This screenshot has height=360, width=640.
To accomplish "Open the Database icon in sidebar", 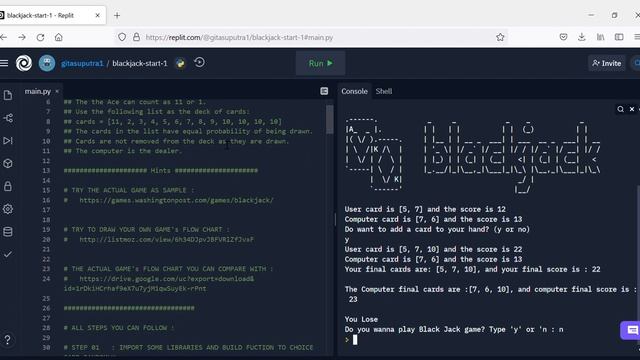I will 8,232.
